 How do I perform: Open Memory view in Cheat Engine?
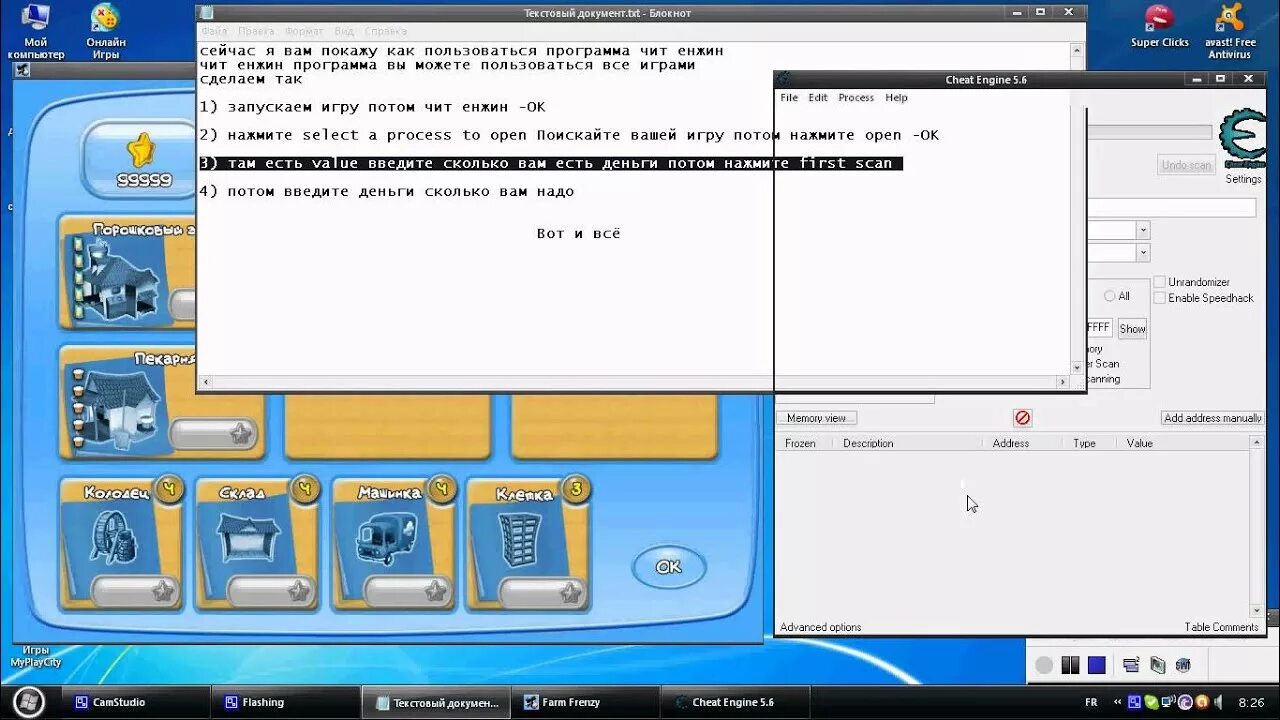pos(816,418)
